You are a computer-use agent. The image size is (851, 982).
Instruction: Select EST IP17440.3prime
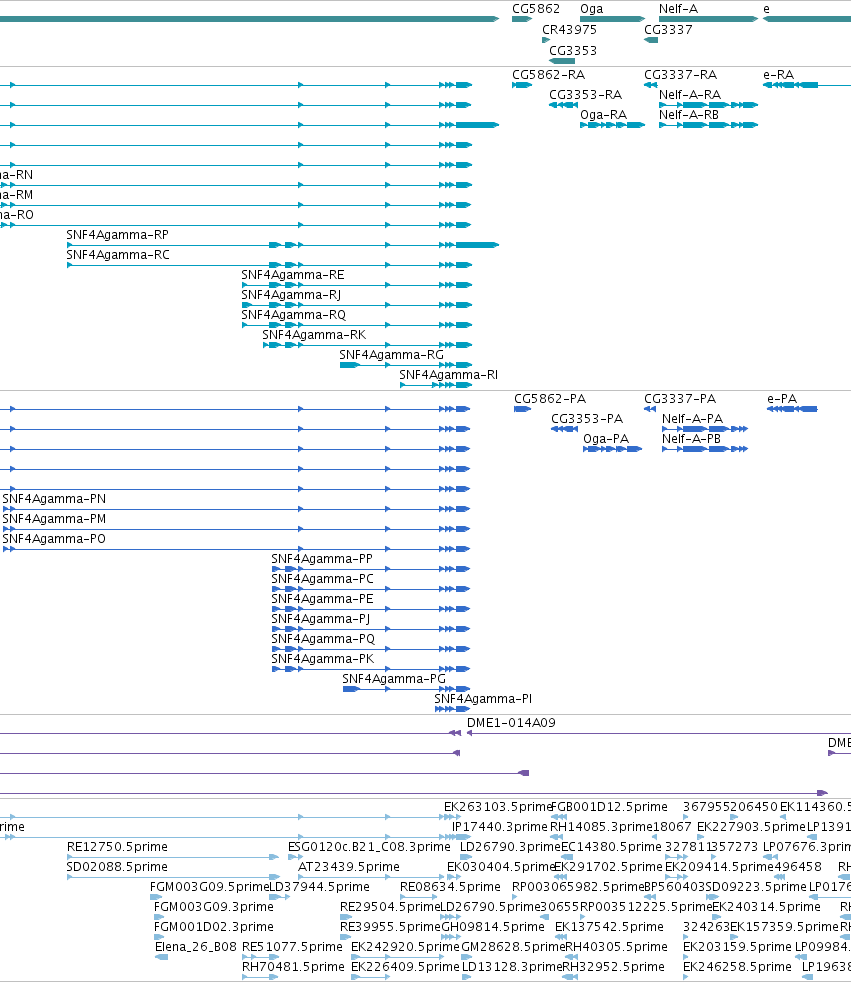[500, 827]
